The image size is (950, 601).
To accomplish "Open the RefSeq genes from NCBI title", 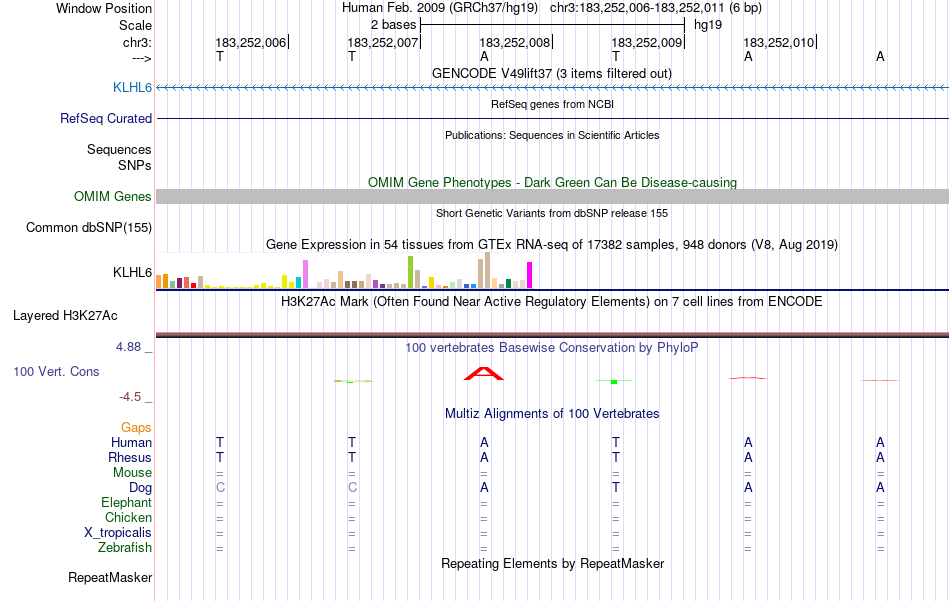I will (552, 104).
